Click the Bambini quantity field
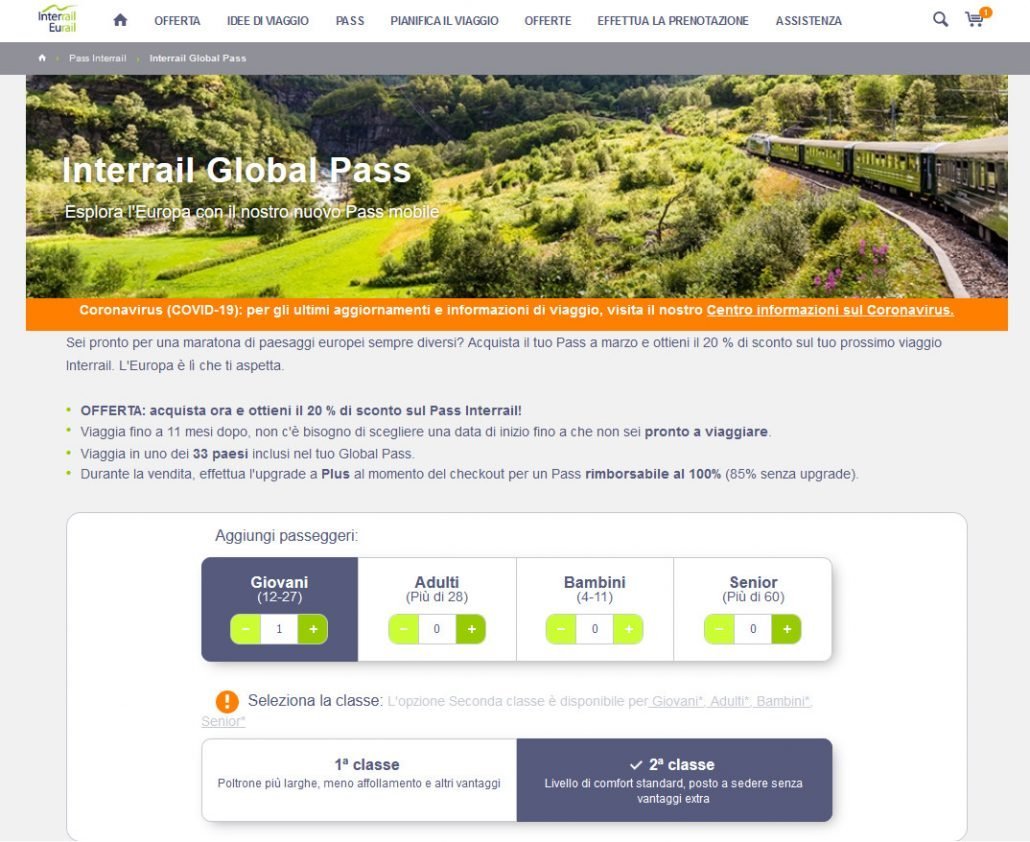Screen dimensions: 1030x842 pos(594,629)
